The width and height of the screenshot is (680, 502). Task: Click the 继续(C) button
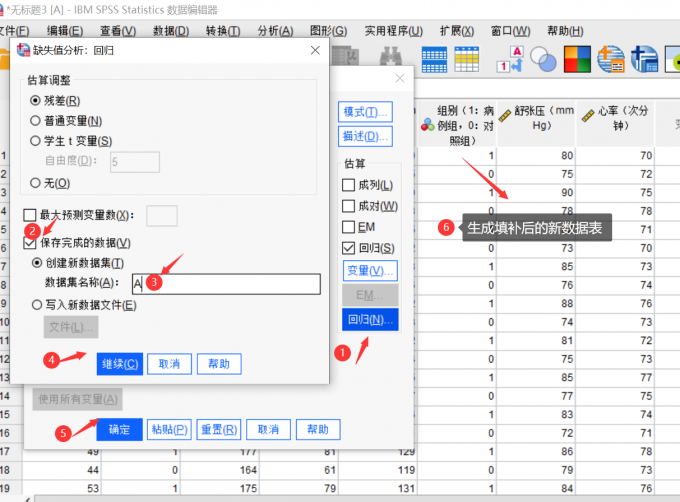click(120, 364)
